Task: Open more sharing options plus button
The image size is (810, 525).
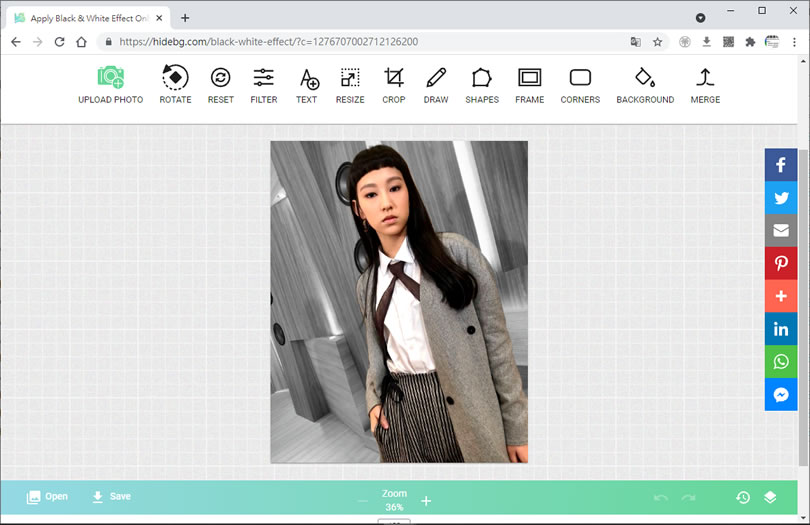Action: [781, 296]
